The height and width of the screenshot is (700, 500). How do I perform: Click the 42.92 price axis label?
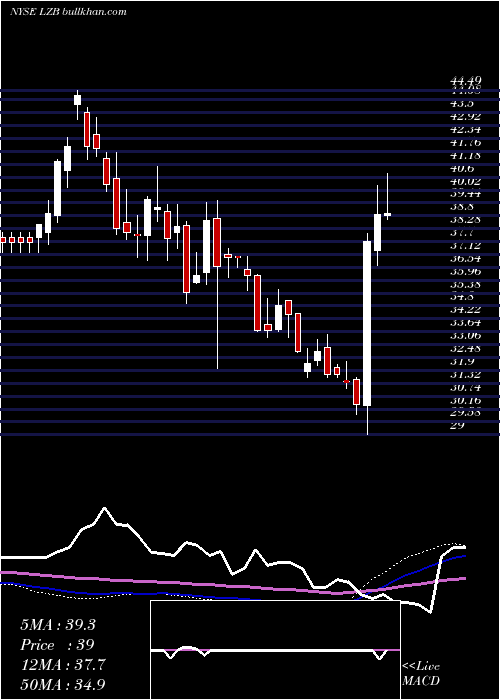[466, 117]
